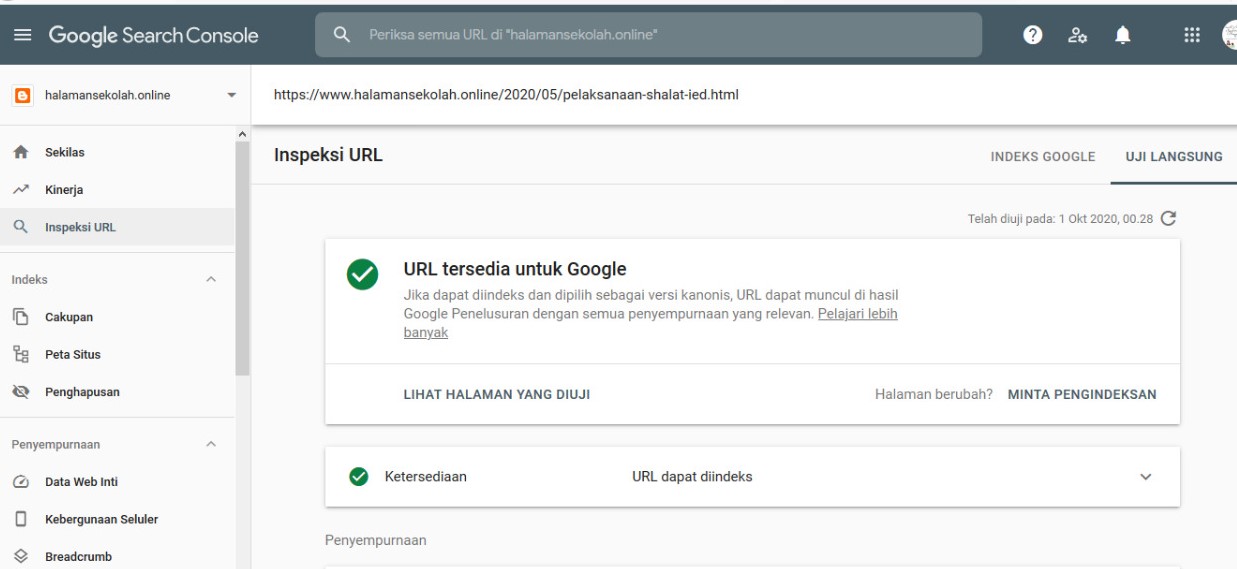
Task: Click the Google Search Console logo
Action: click(x=154, y=35)
